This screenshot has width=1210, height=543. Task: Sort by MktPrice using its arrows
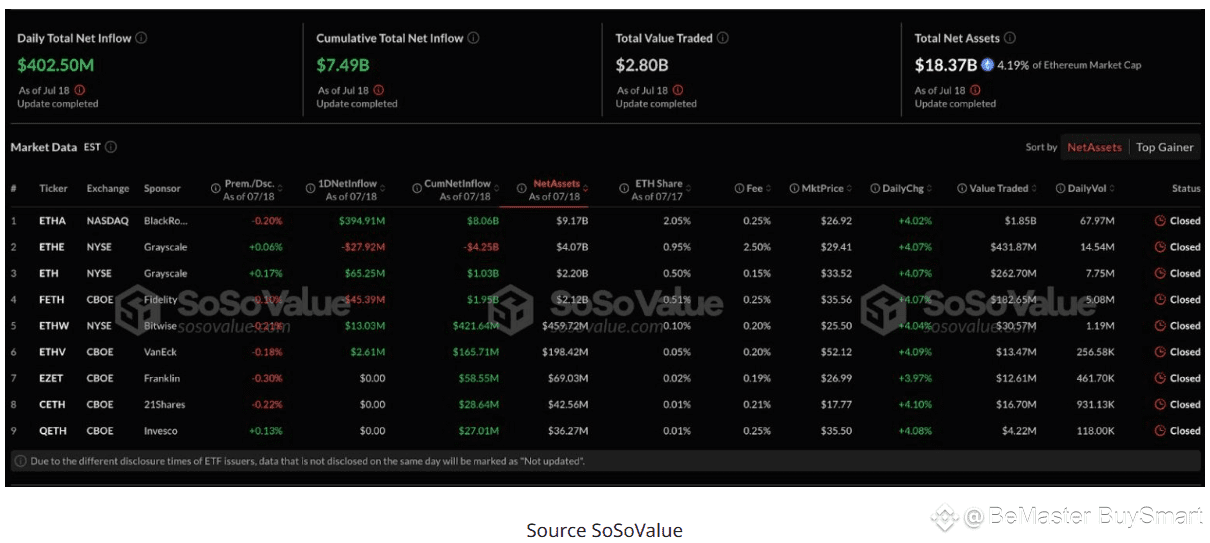click(851, 188)
